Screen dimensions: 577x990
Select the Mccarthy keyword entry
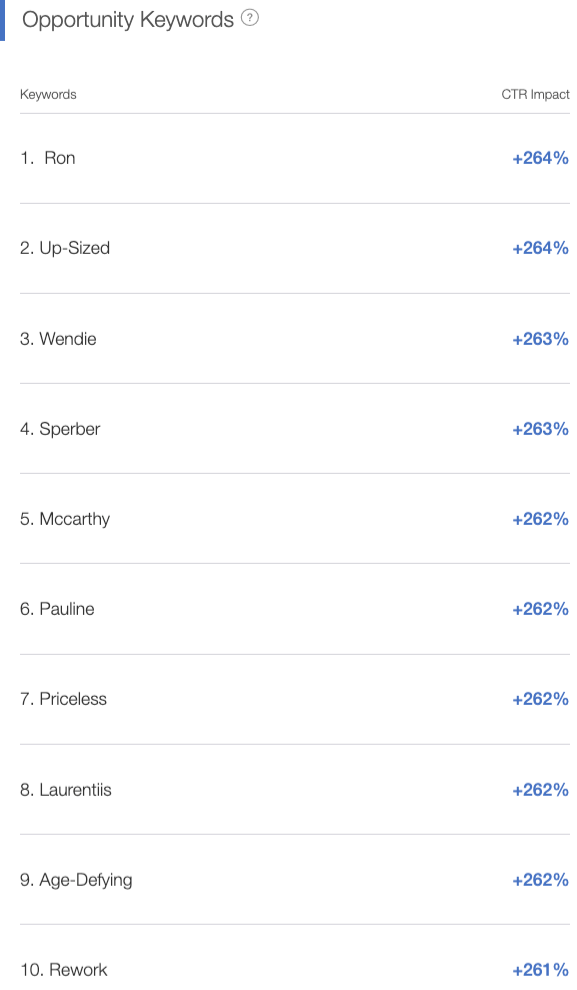pyautogui.click(x=74, y=520)
